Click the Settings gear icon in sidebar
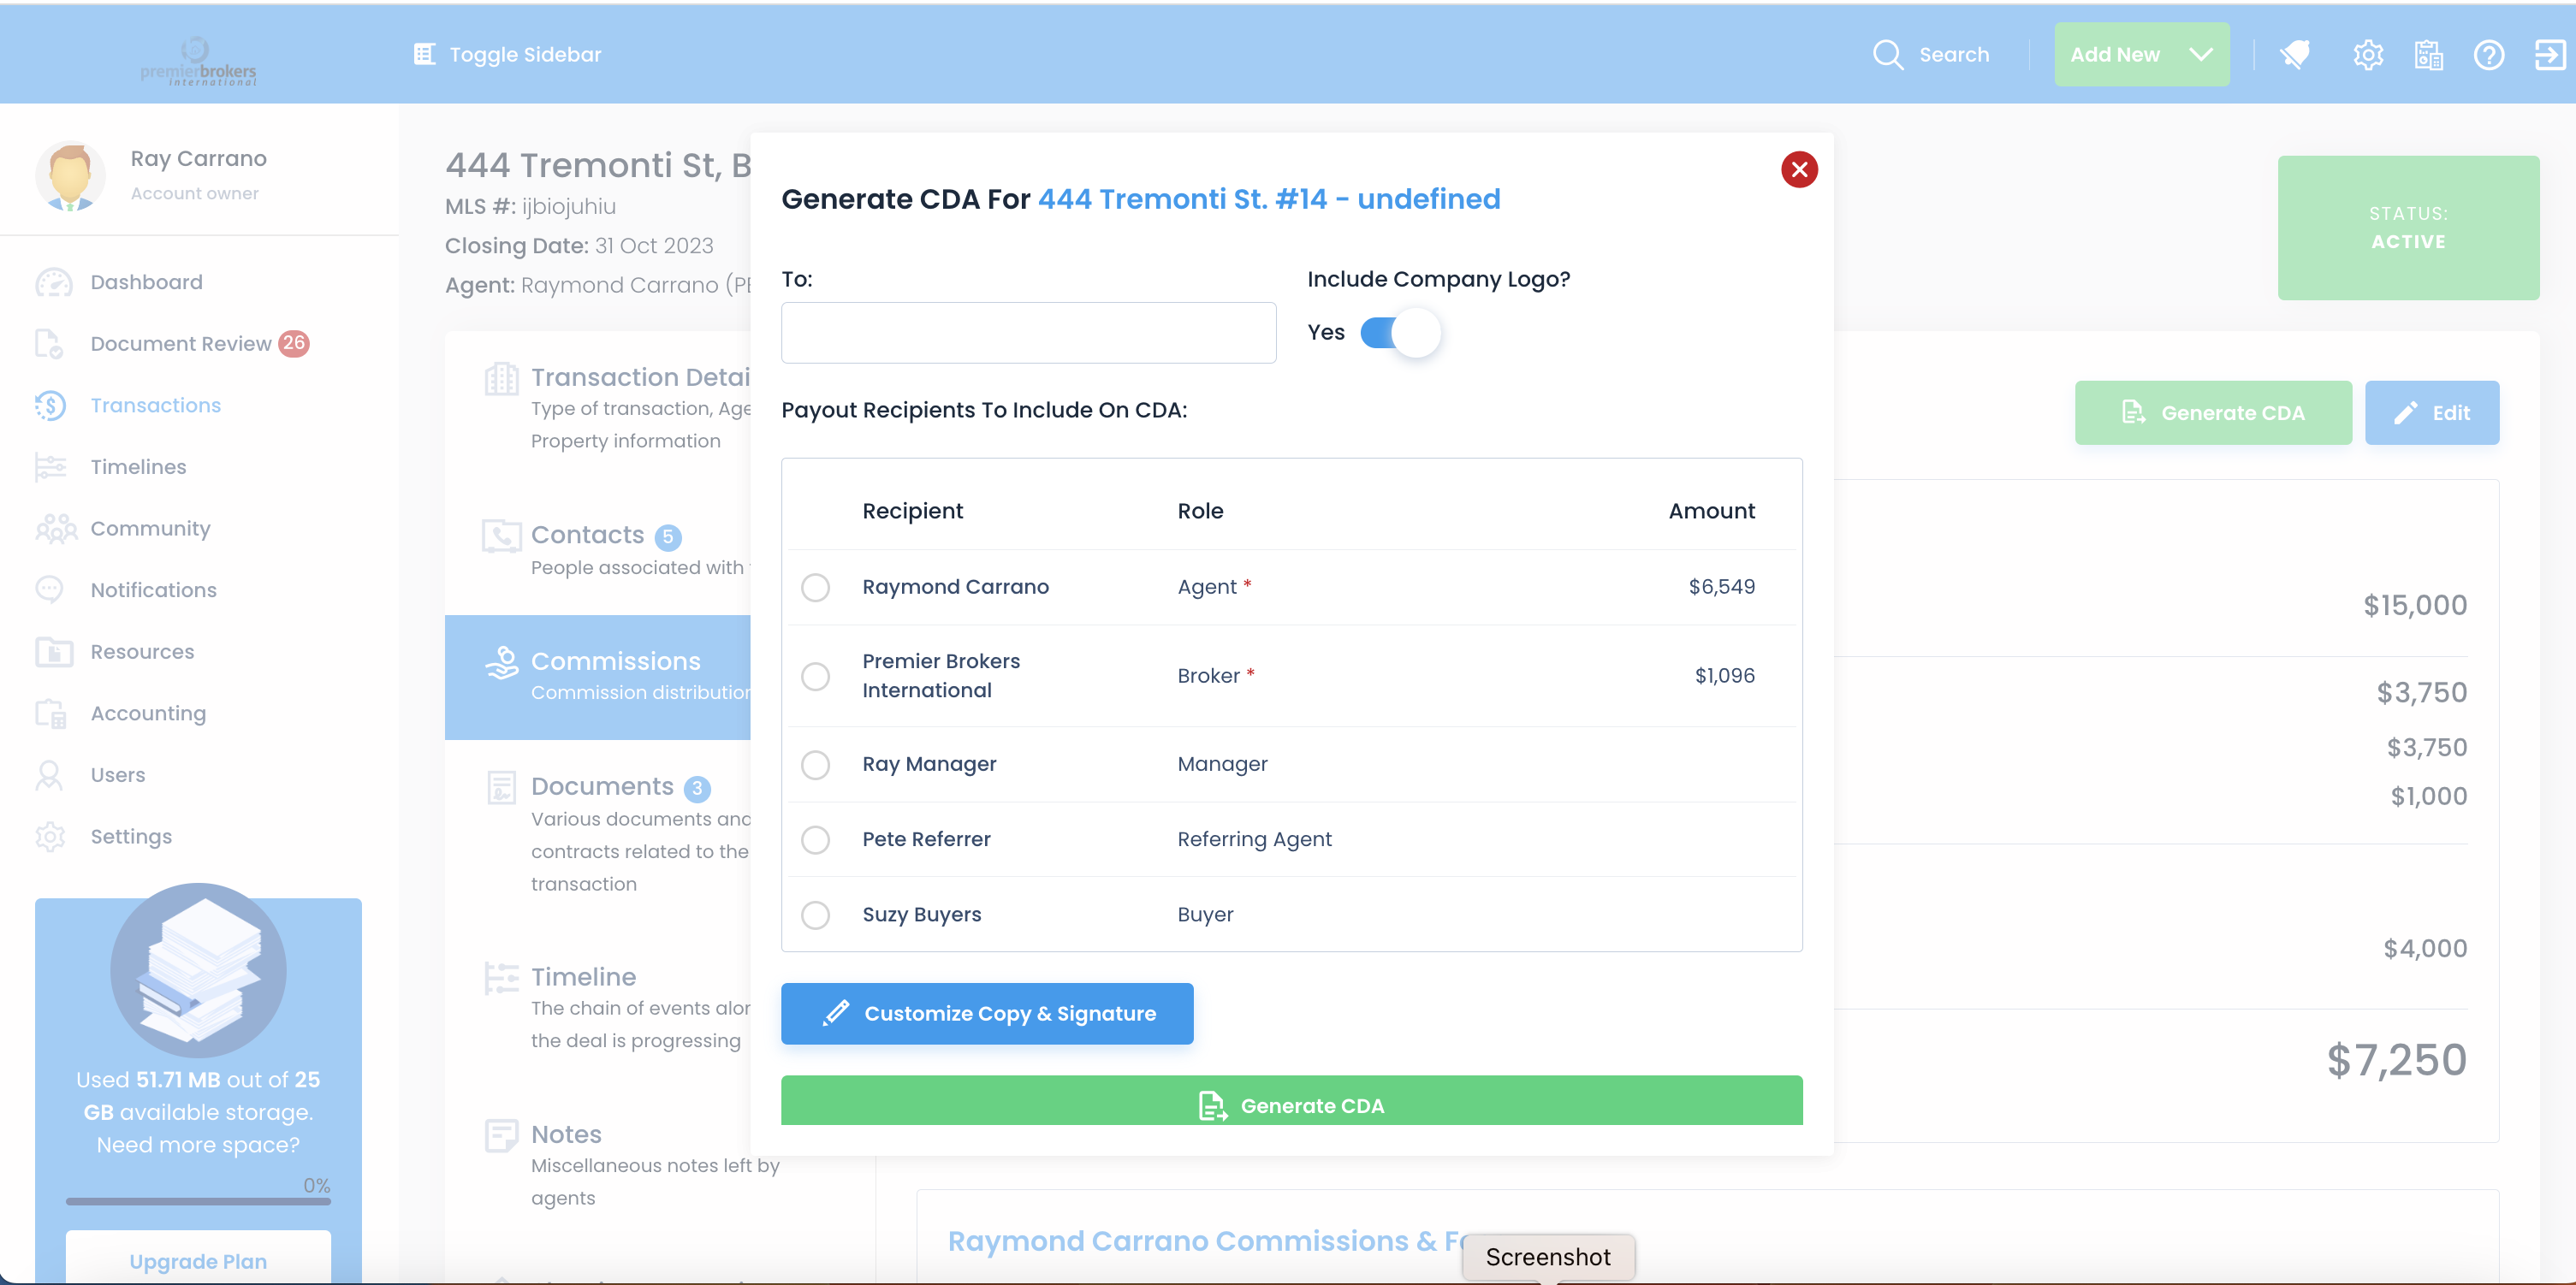The width and height of the screenshot is (2576, 1285). 50,836
